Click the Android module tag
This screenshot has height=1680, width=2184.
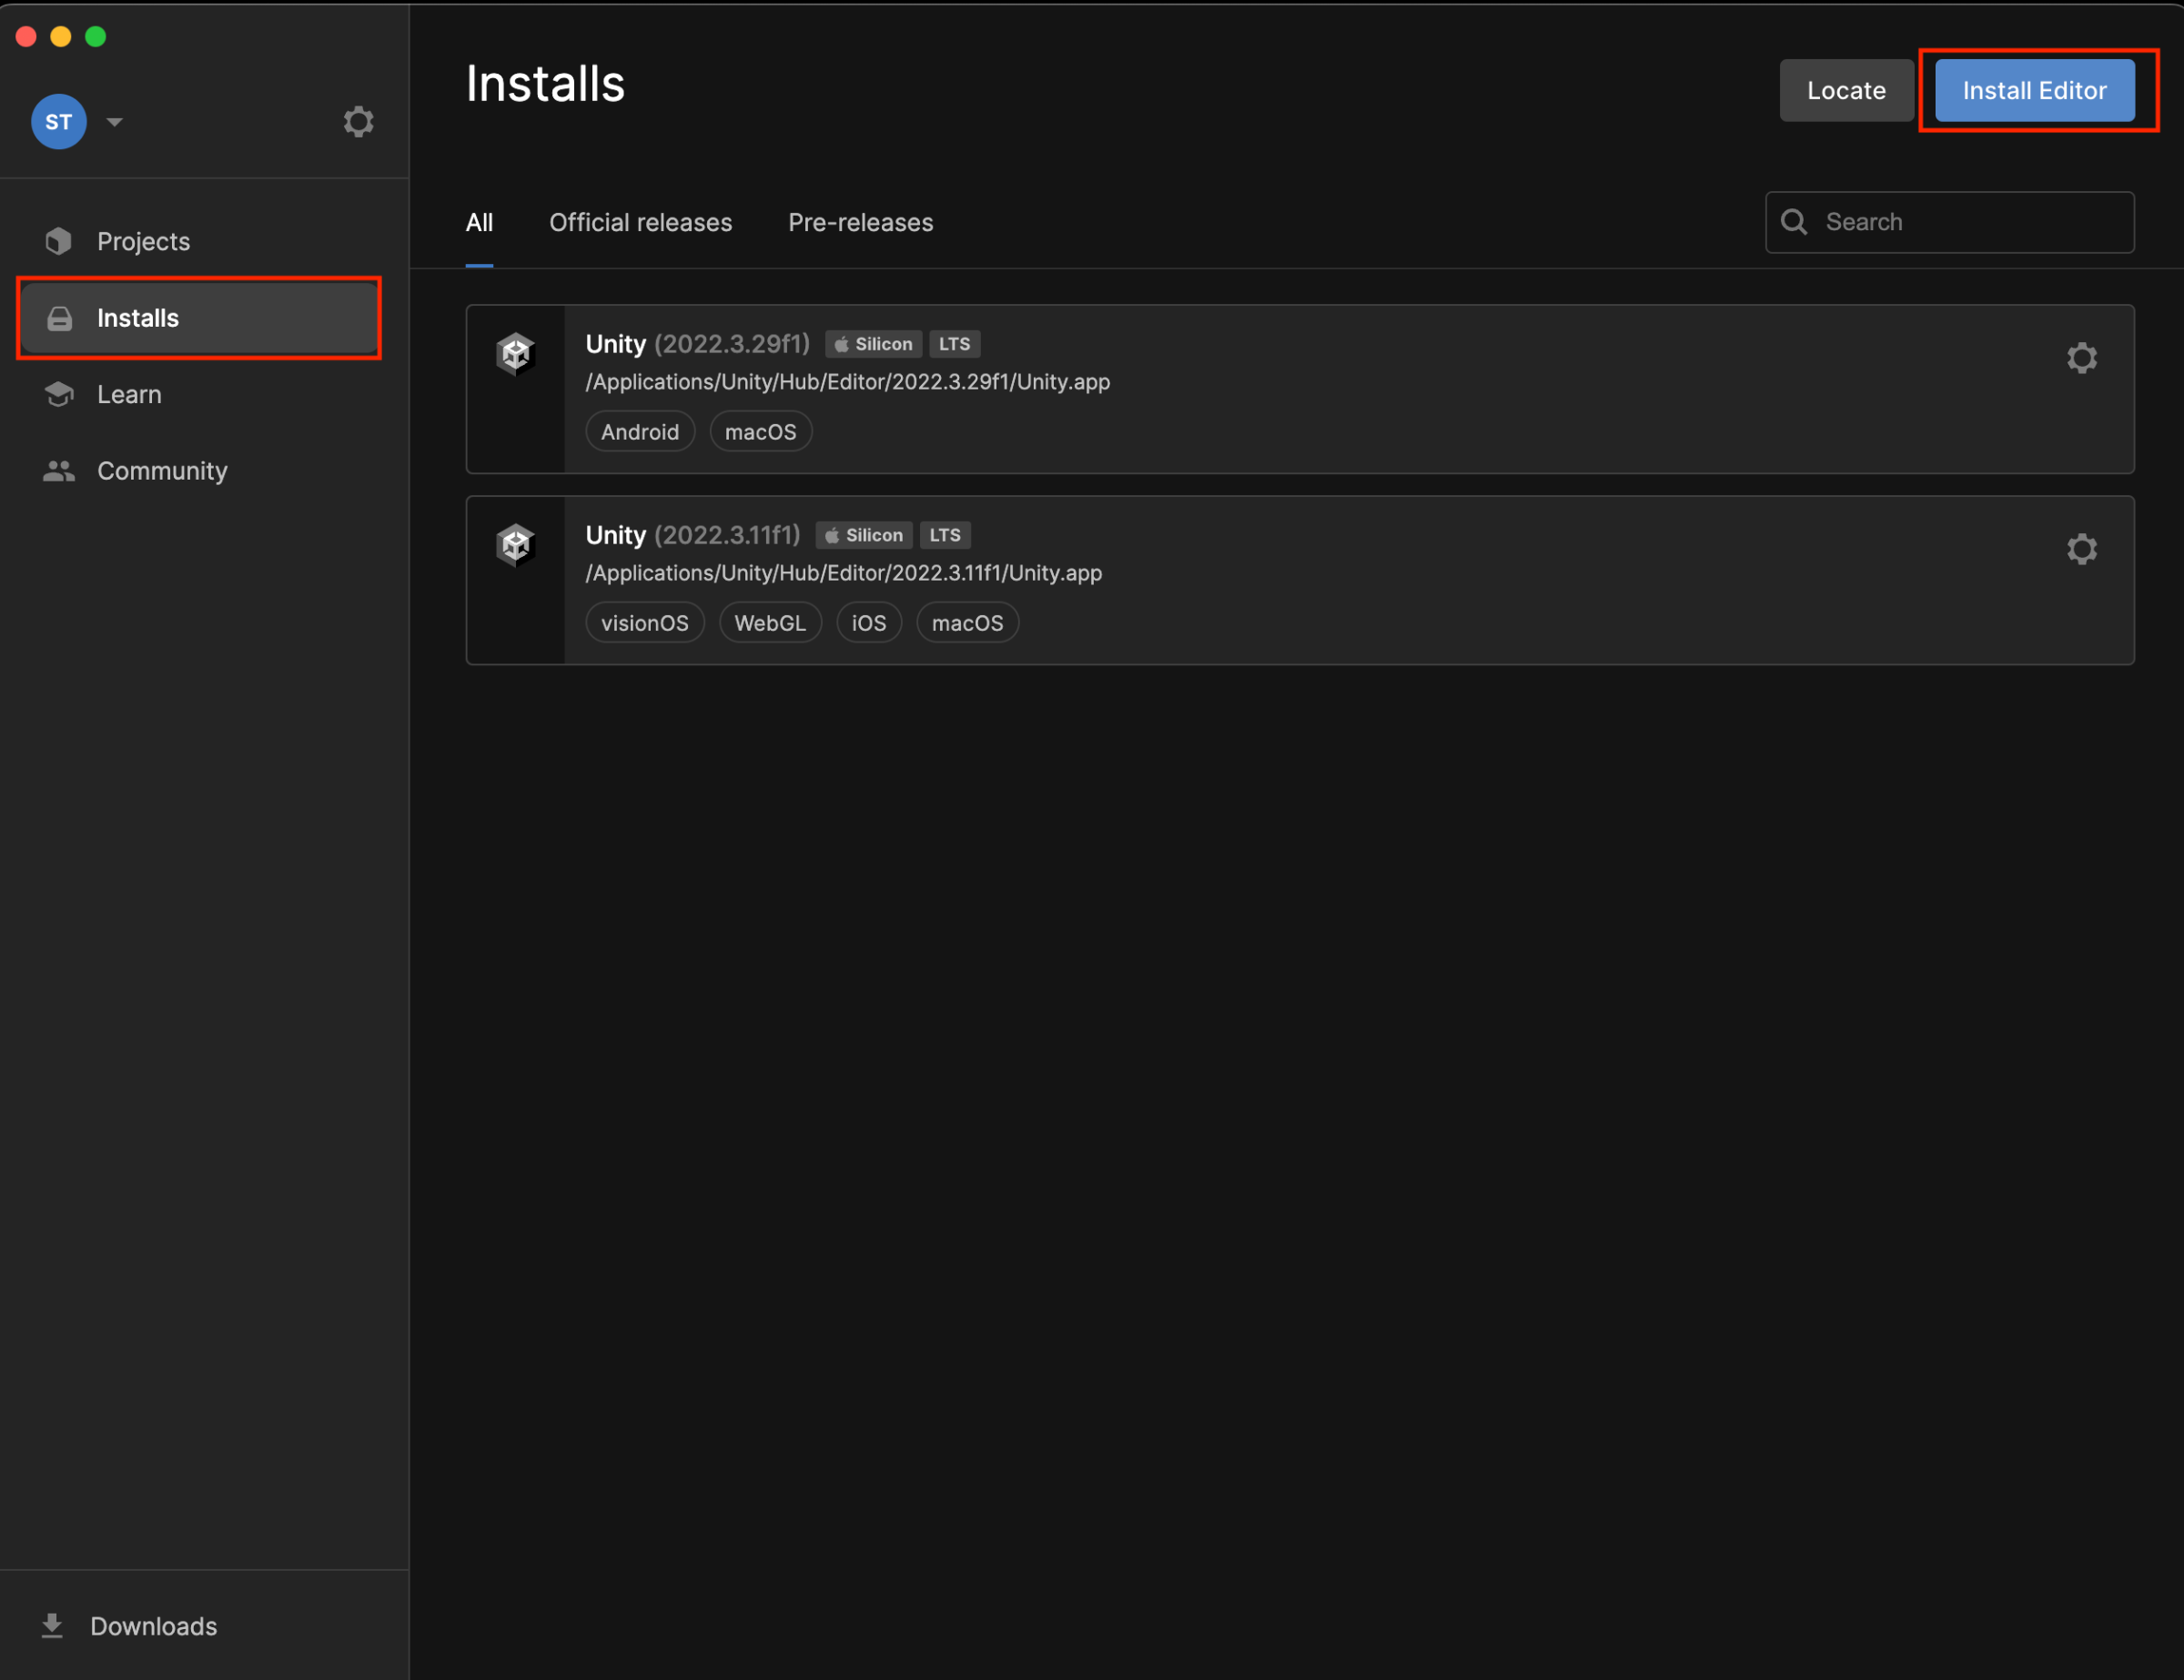pos(640,432)
